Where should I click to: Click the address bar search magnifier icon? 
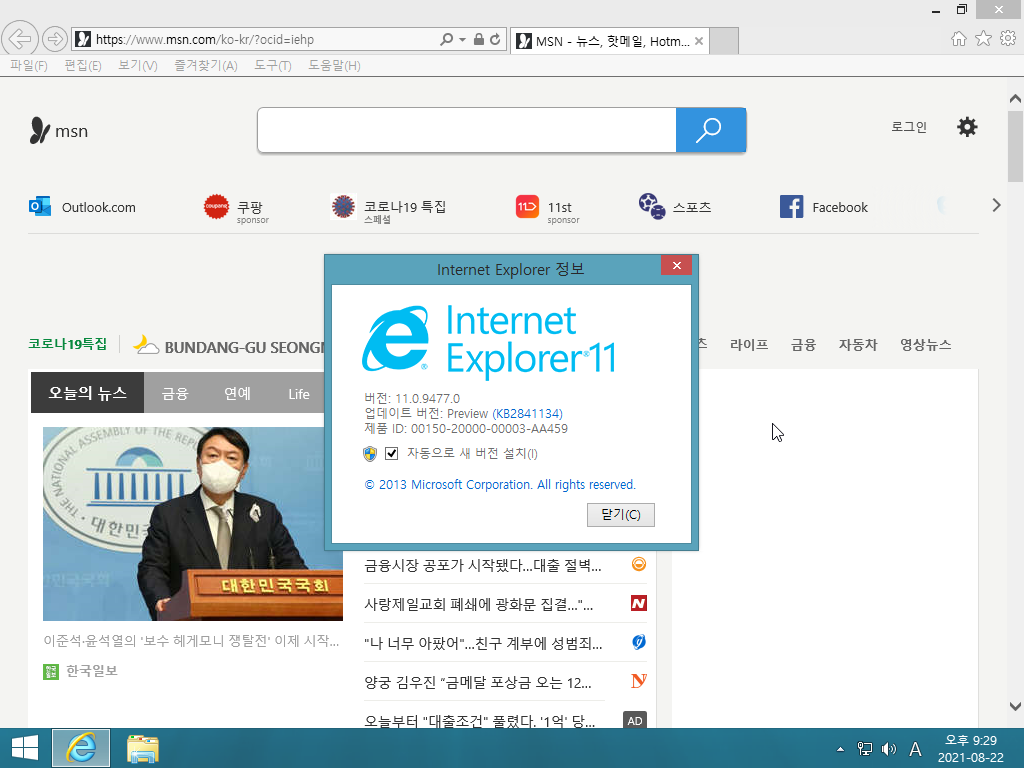tap(447, 39)
